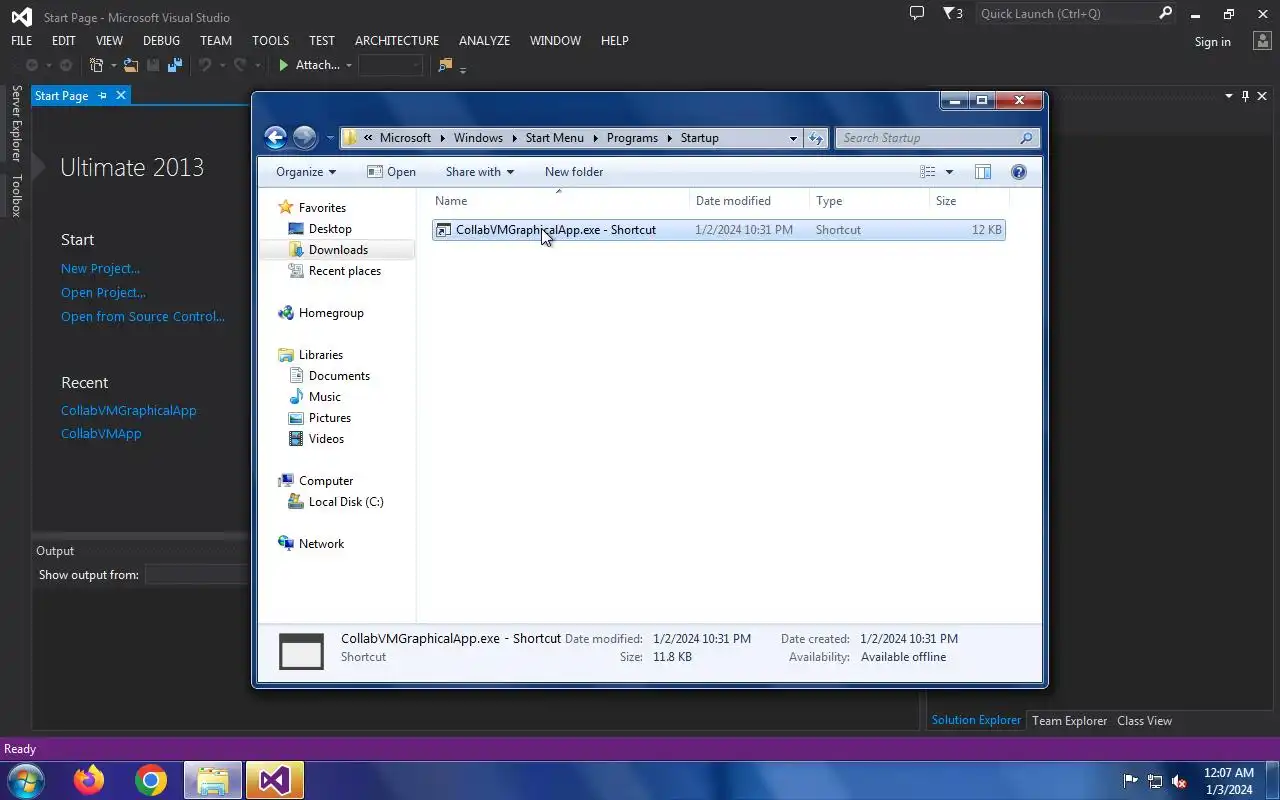
Task: Open the TOOLS menu
Action: coord(270,41)
